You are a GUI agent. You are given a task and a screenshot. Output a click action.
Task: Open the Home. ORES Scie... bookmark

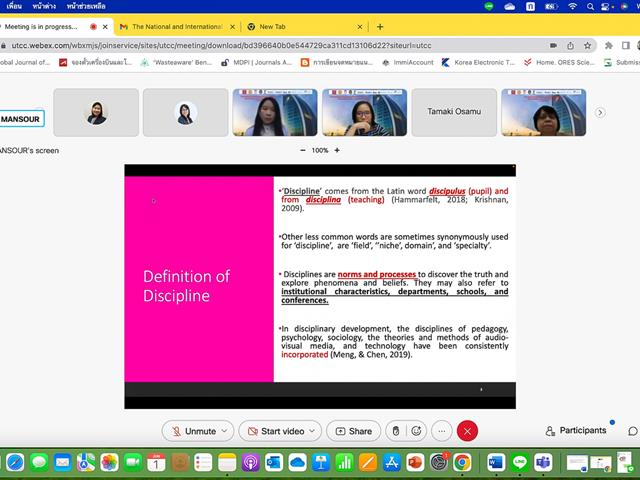point(559,62)
